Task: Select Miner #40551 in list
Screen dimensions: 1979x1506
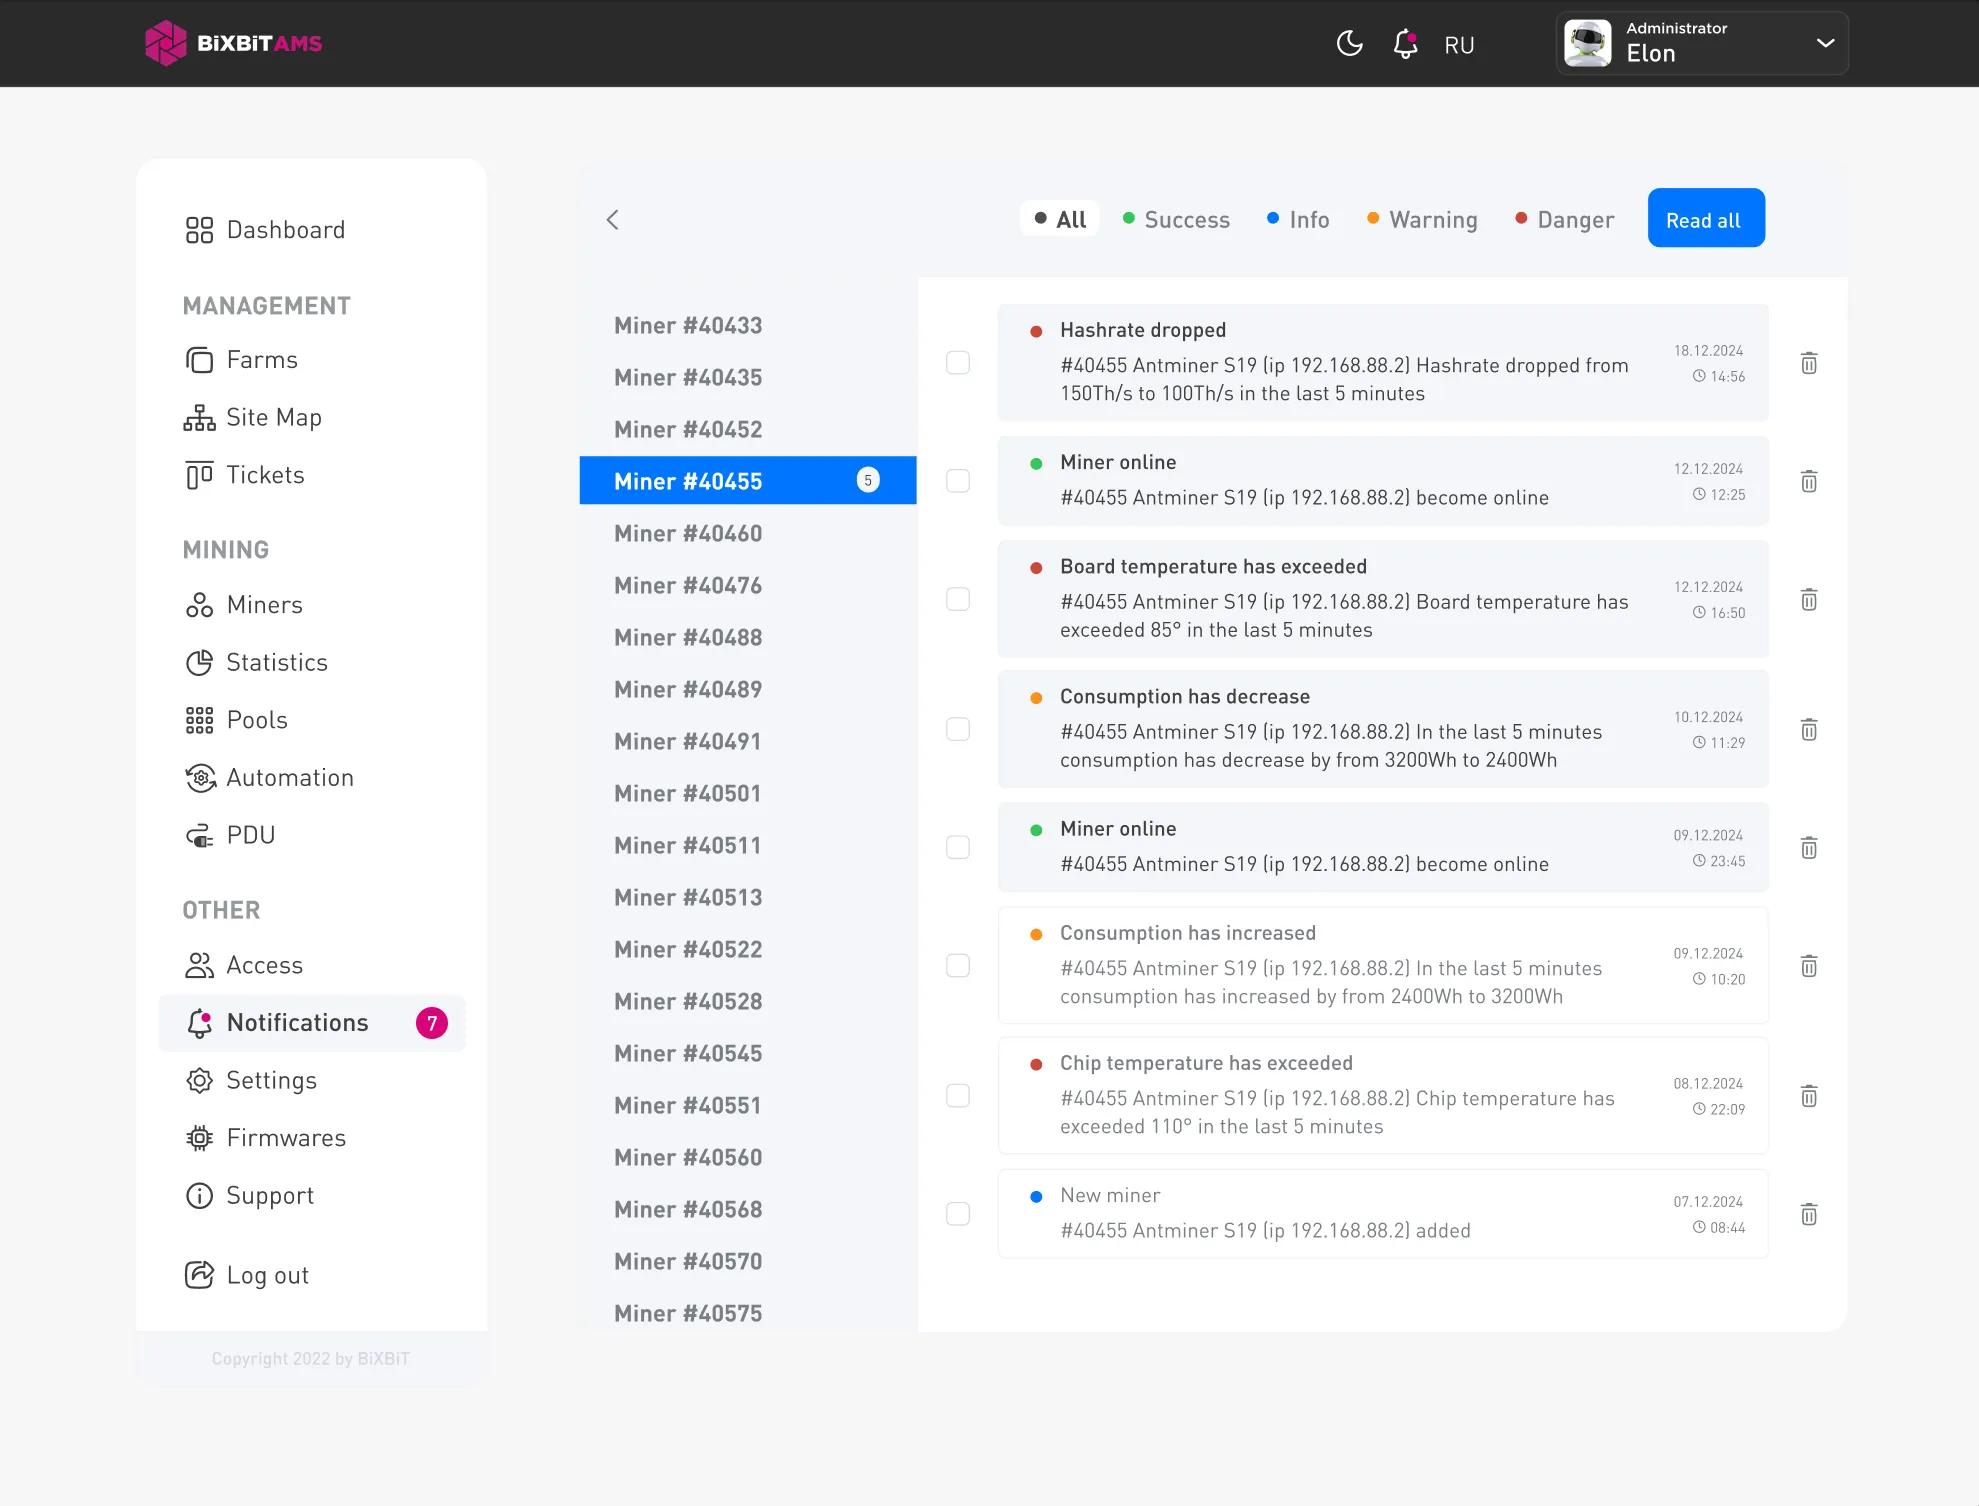Action: point(688,1105)
